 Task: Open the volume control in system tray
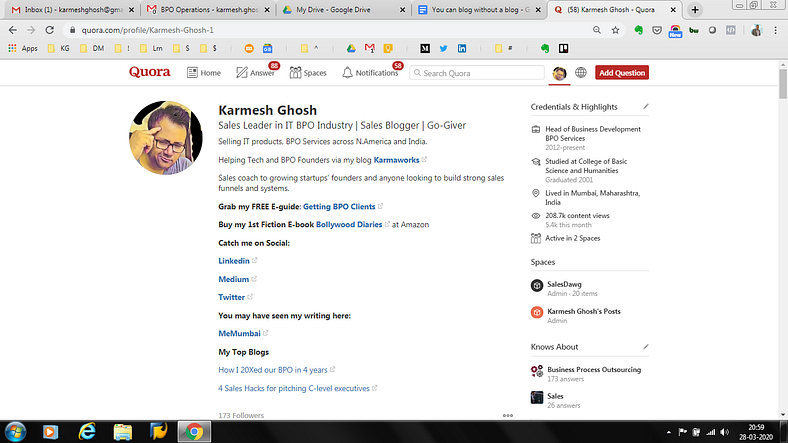point(724,432)
